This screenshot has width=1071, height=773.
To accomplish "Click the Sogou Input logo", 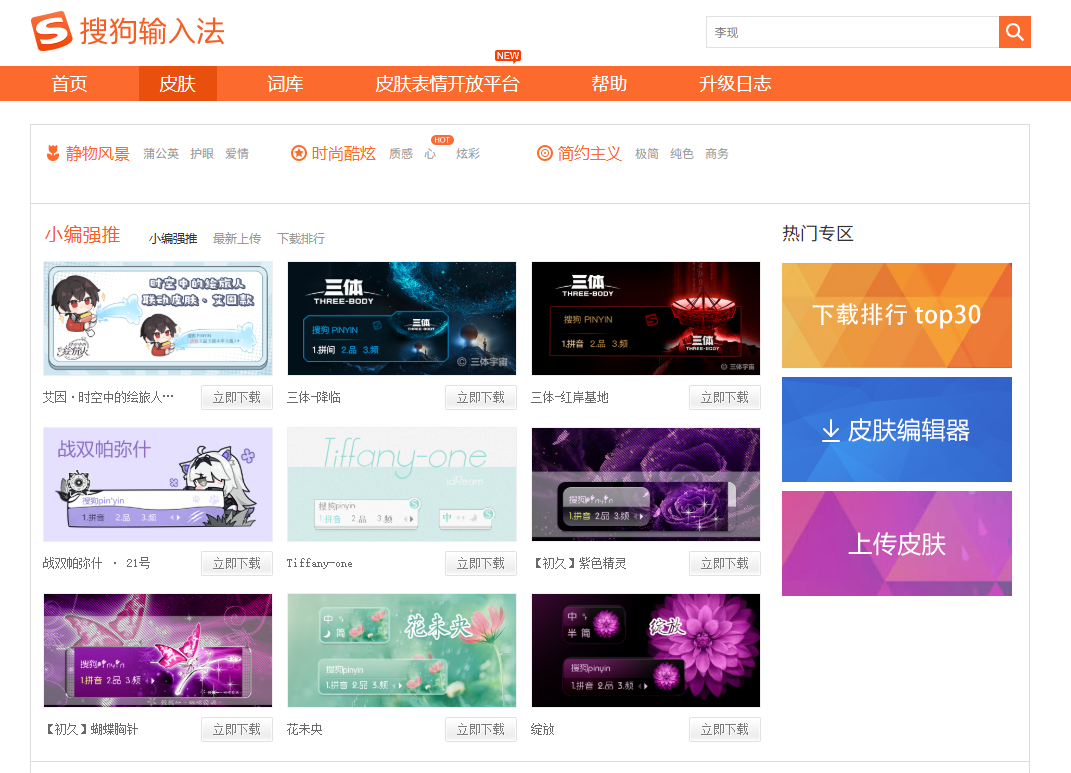I will pos(128,31).
